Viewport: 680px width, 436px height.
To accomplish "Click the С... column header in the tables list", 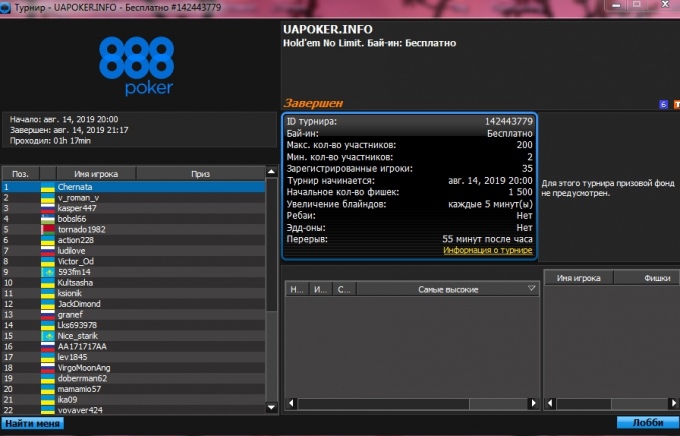I will pyautogui.click(x=344, y=289).
